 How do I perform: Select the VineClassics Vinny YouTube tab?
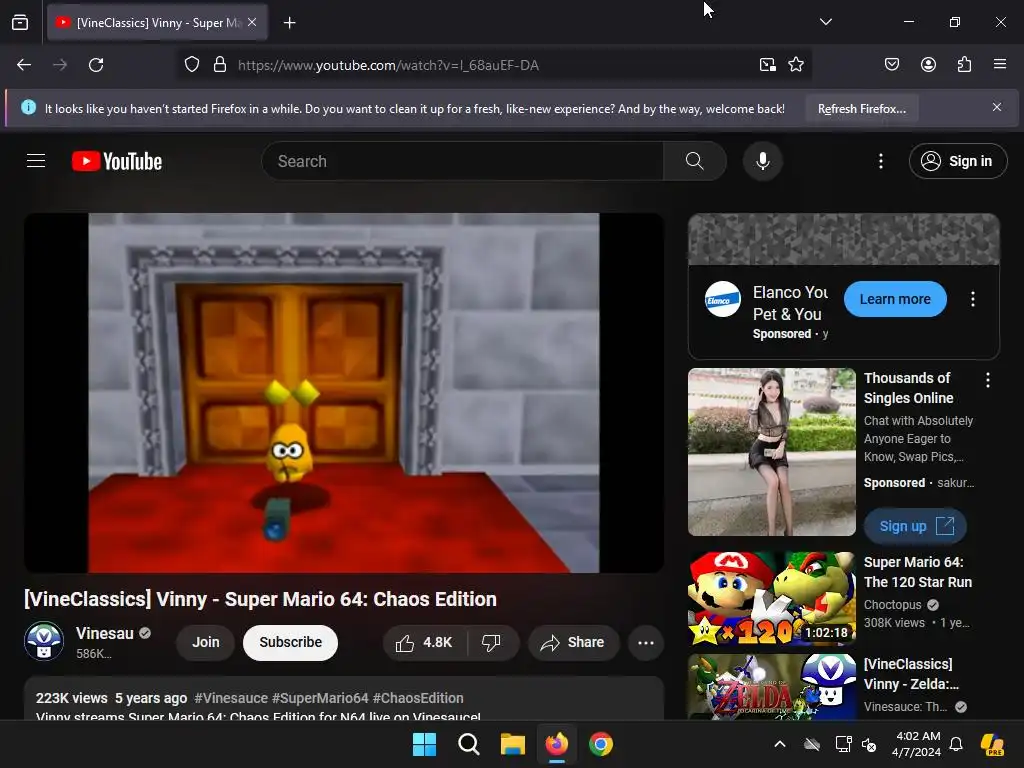coord(157,22)
